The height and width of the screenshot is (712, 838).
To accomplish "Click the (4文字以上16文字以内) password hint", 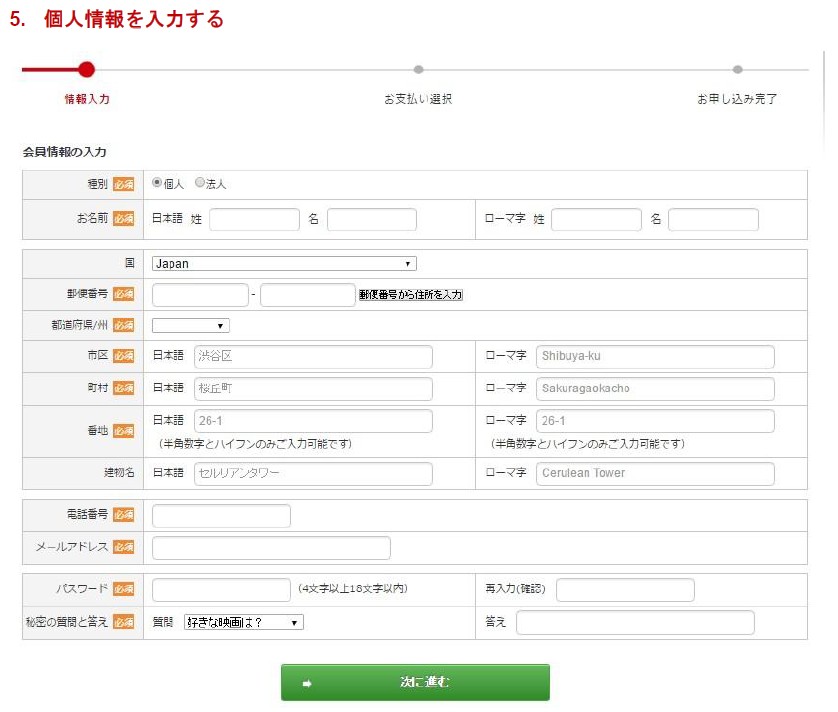I will pyautogui.click(x=353, y=589).
